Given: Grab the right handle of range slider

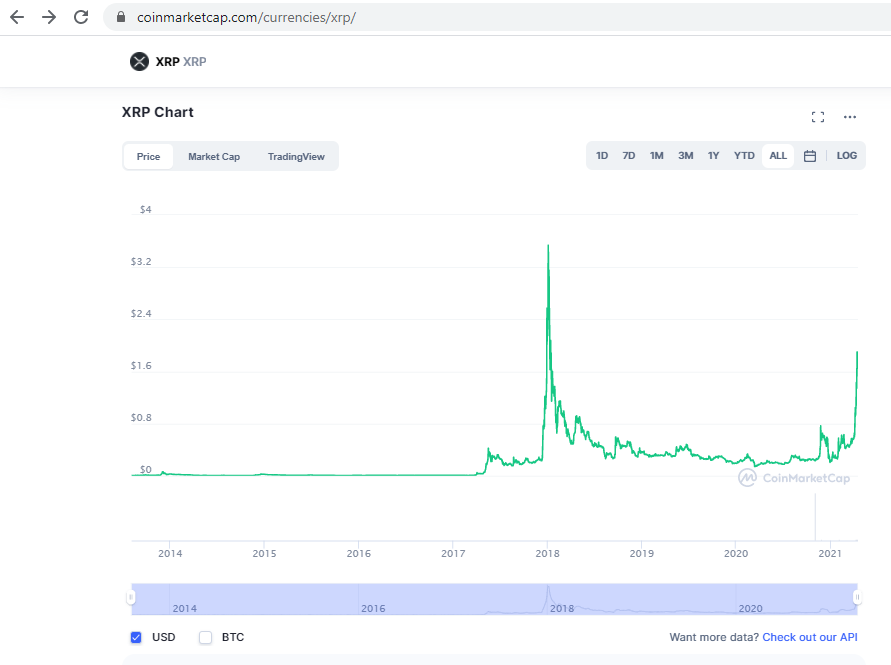Looking at the screenshot, I should click(x=857, y=597).
